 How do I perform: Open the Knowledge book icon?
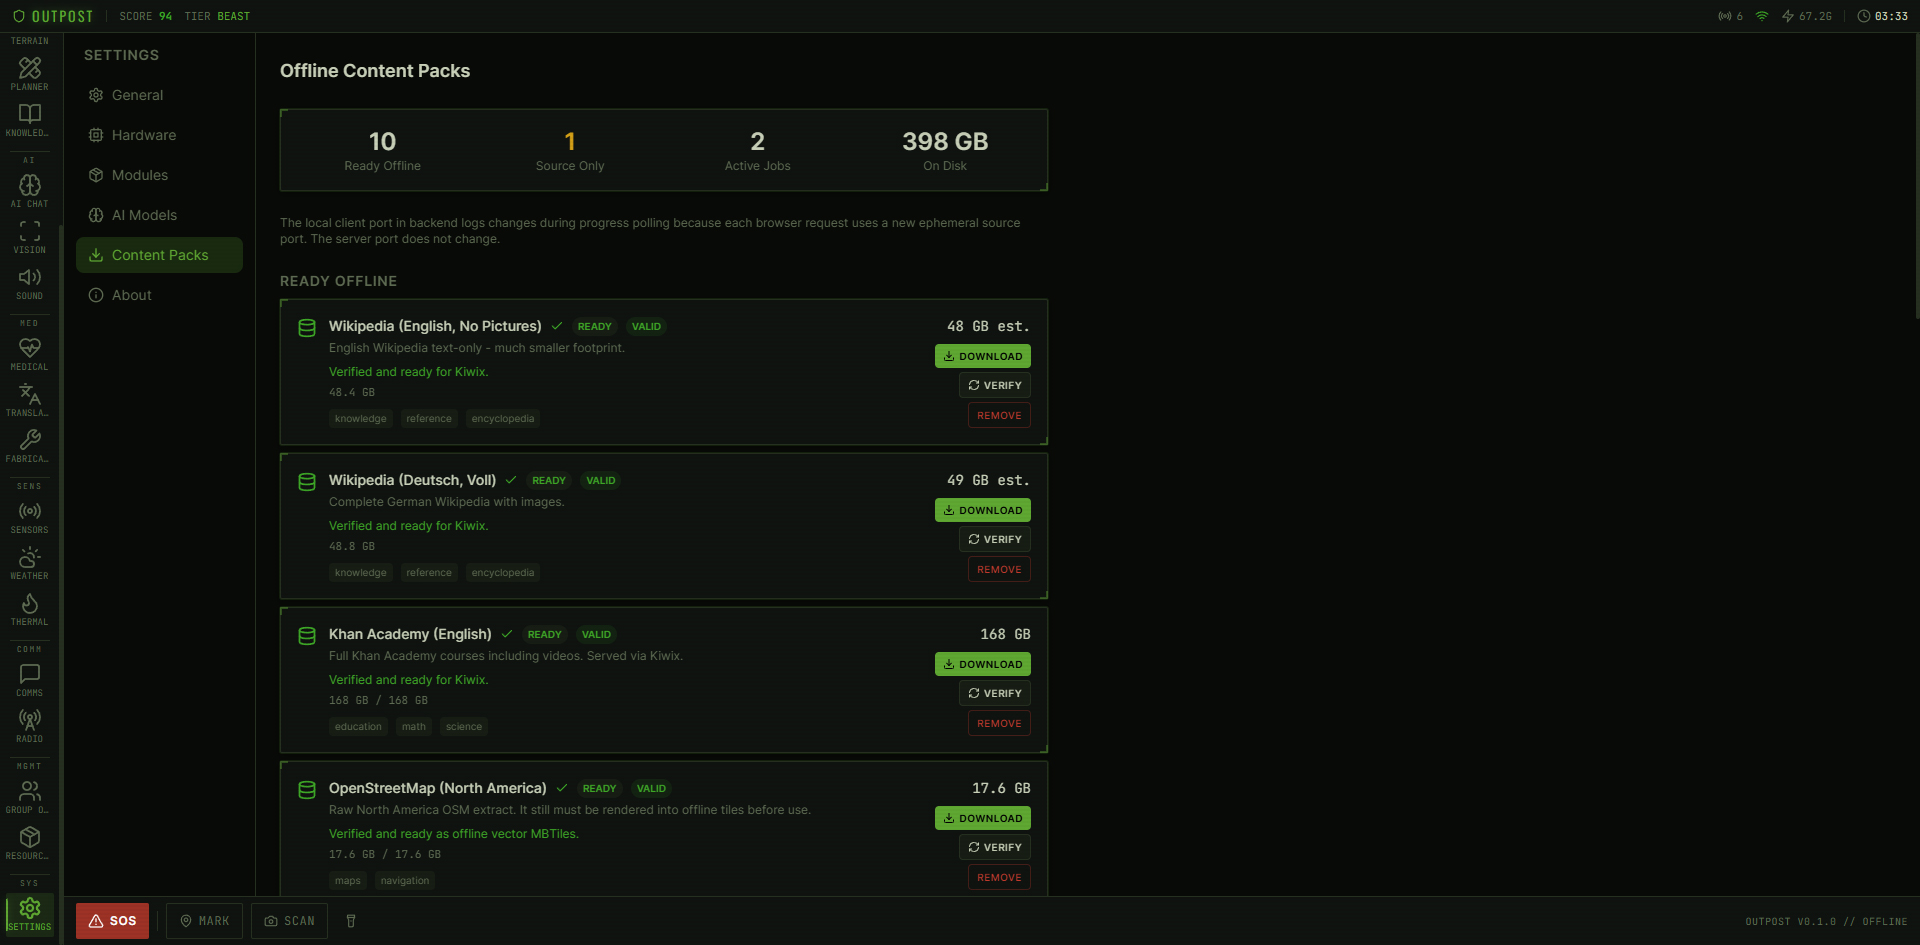click(30, 120)
